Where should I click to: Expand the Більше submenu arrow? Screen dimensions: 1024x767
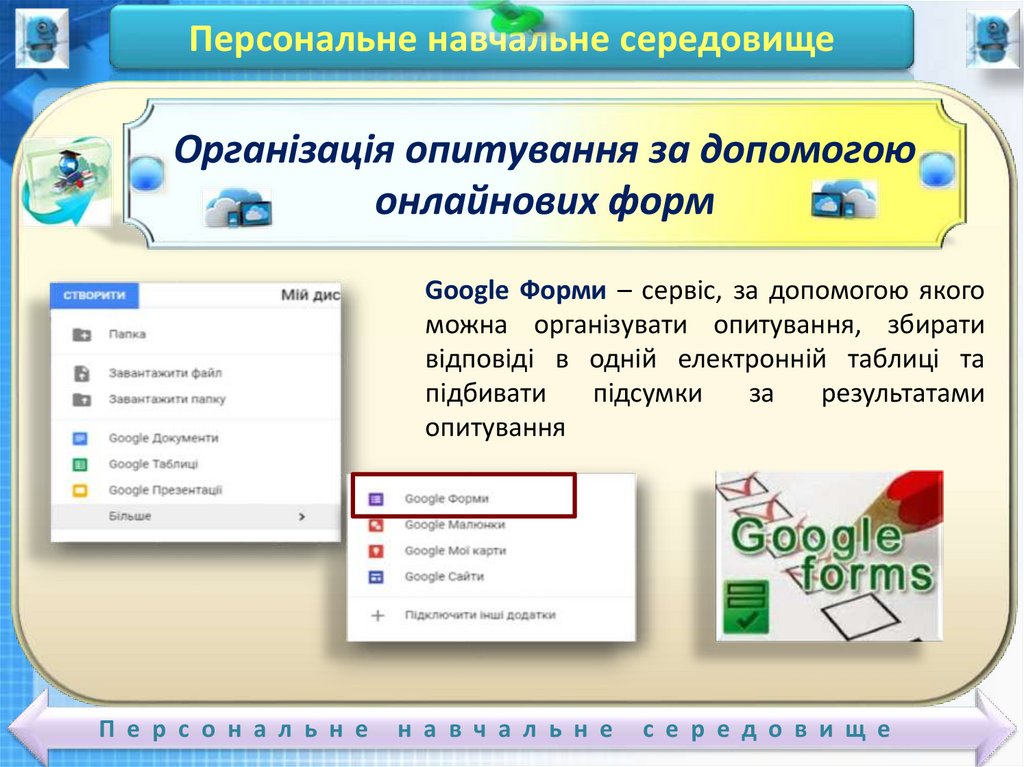(x=302, y=517)
